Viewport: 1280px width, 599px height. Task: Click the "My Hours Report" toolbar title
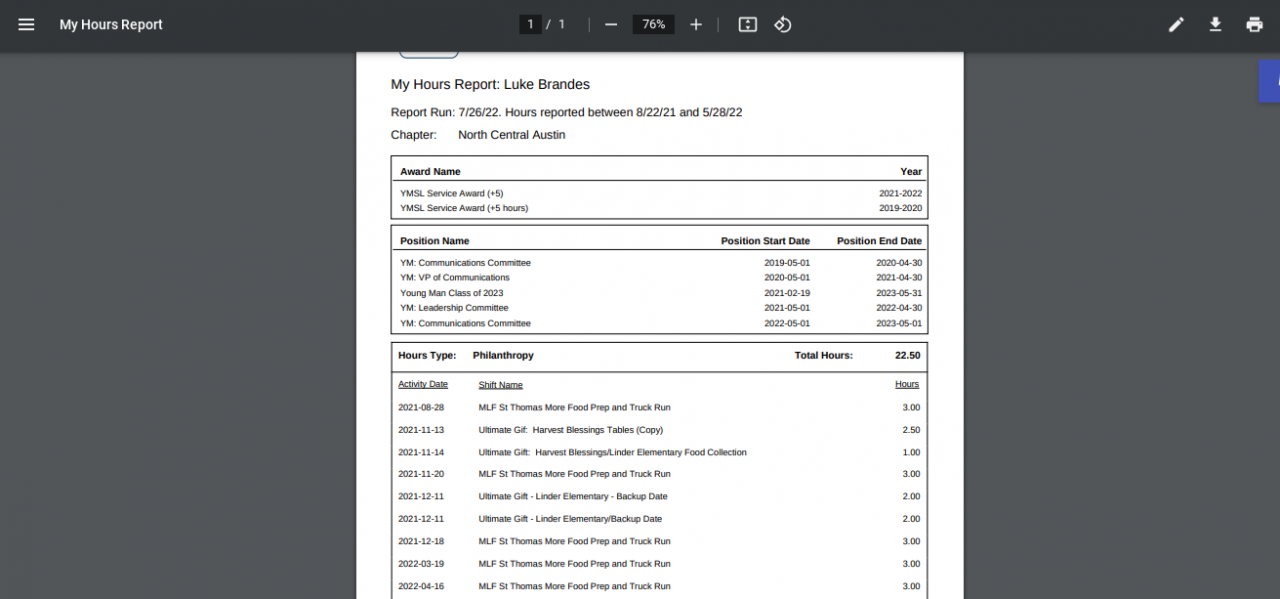111,24
